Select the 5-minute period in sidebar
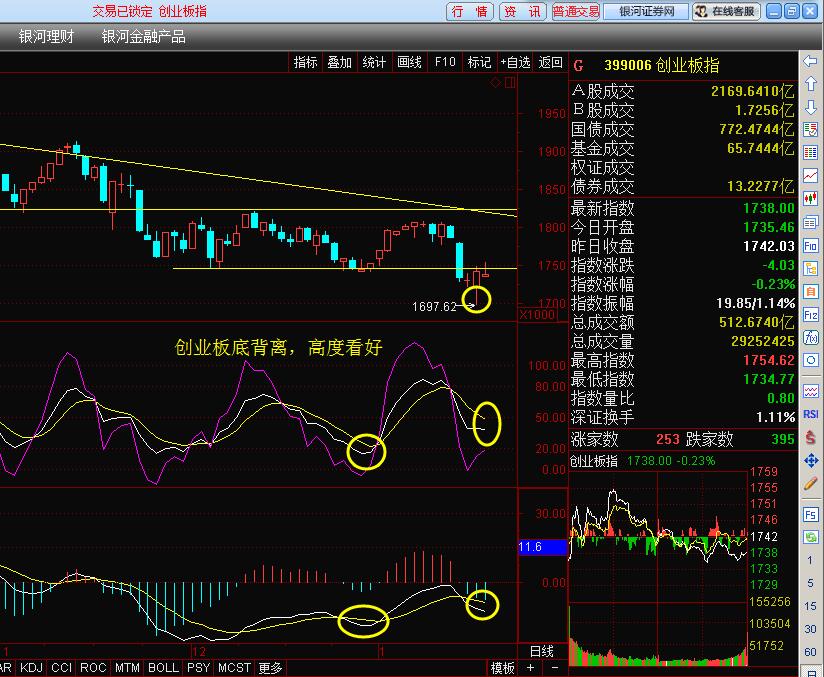 tap(810, 583)
